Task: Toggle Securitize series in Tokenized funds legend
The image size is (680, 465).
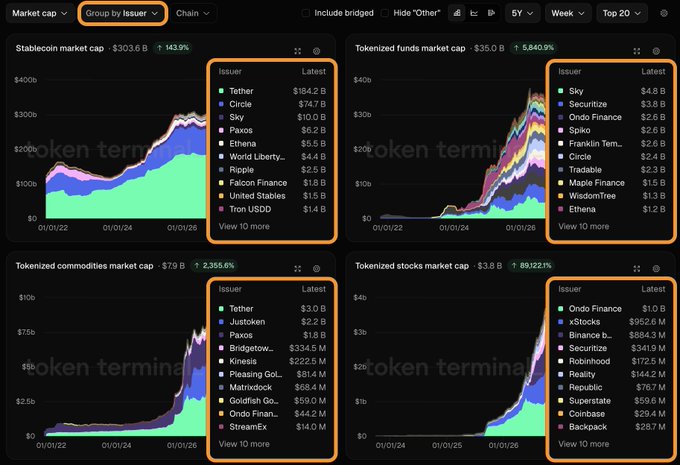Action: (611, 104)
